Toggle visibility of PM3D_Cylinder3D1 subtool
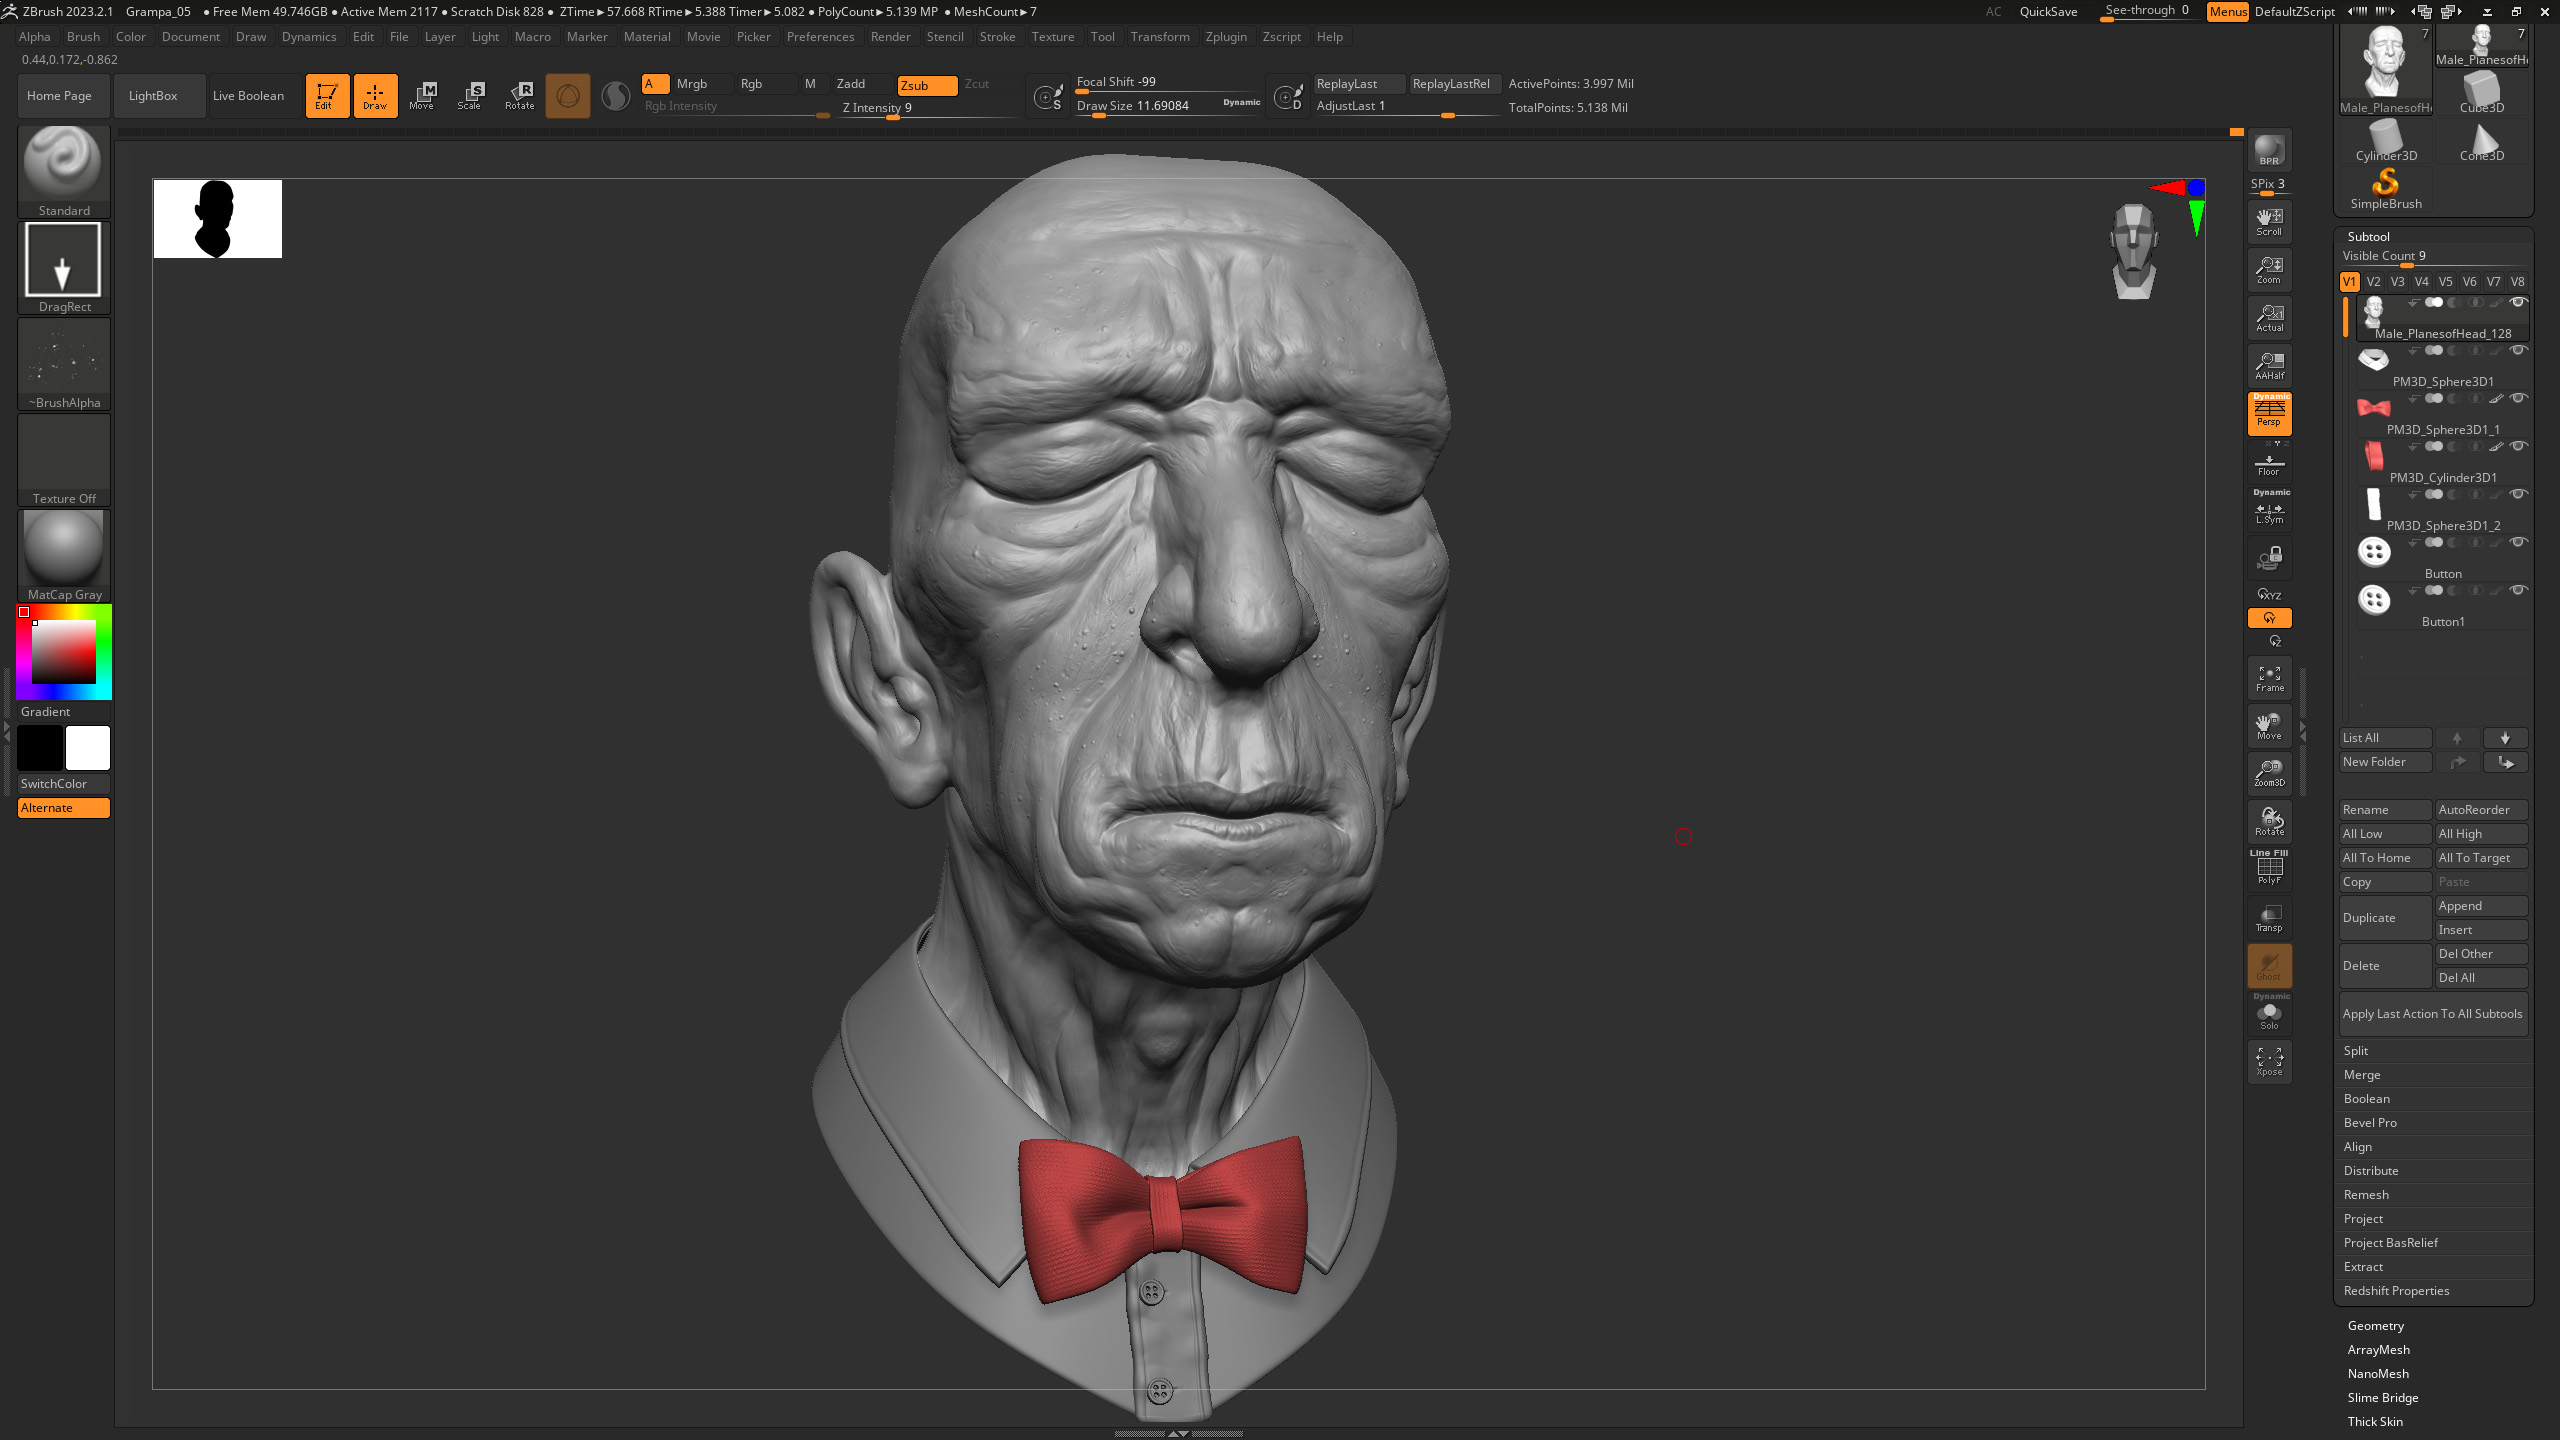Viewport: 2560px width, 1440px height. click(x=2519, y=446)
